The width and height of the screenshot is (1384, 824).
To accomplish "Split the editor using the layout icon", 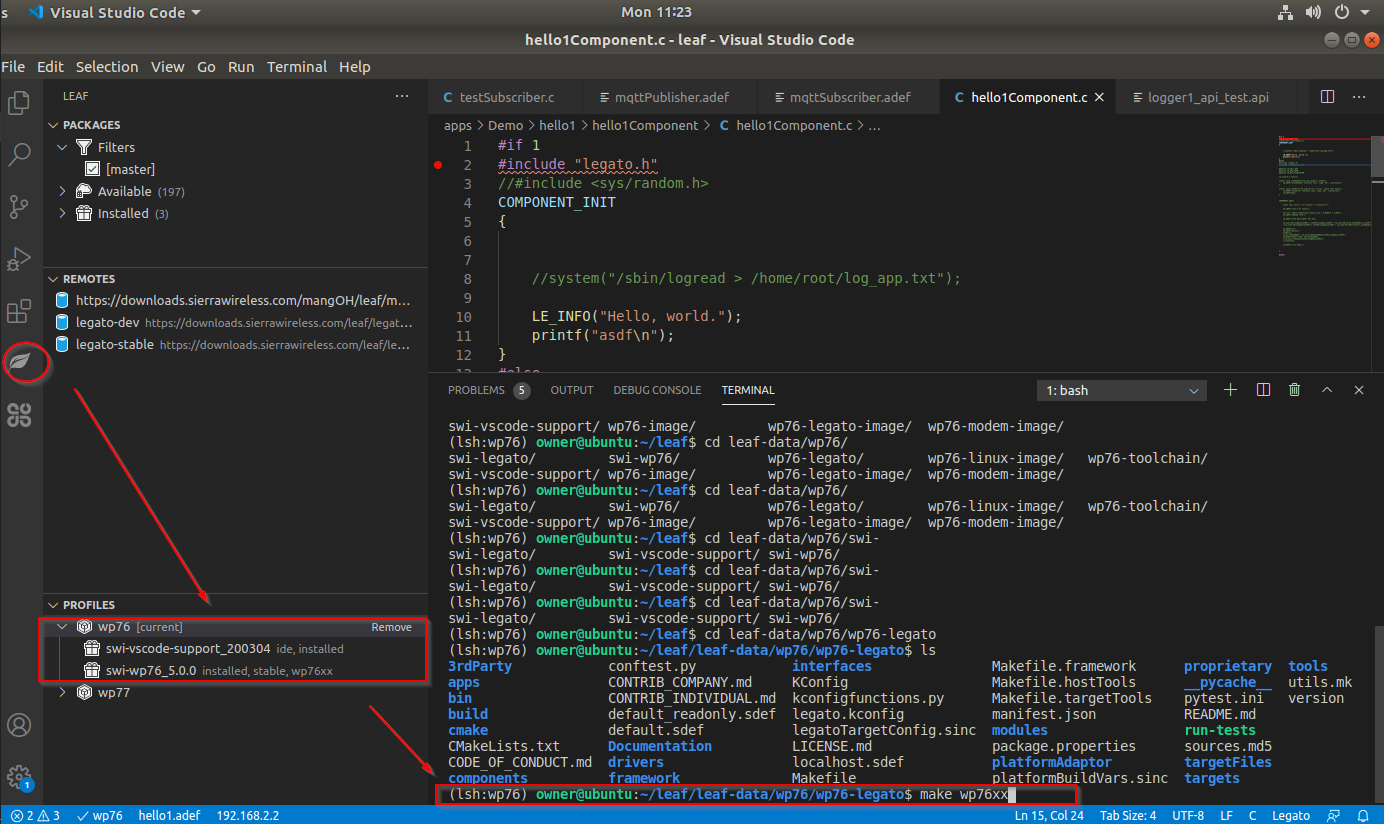I will (x=1327, y=97).
